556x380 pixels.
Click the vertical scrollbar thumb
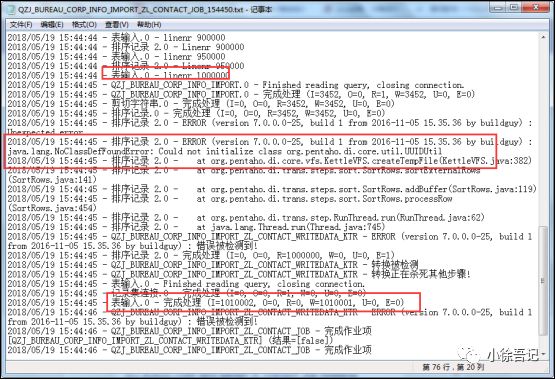[x=543, y=281]
